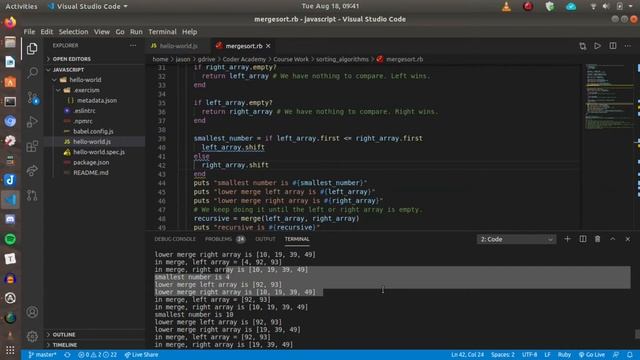Viewport: 640px width, 360px height.
Task: Open Discord from the Ubuntu dock
Action: tap(10, 219)
